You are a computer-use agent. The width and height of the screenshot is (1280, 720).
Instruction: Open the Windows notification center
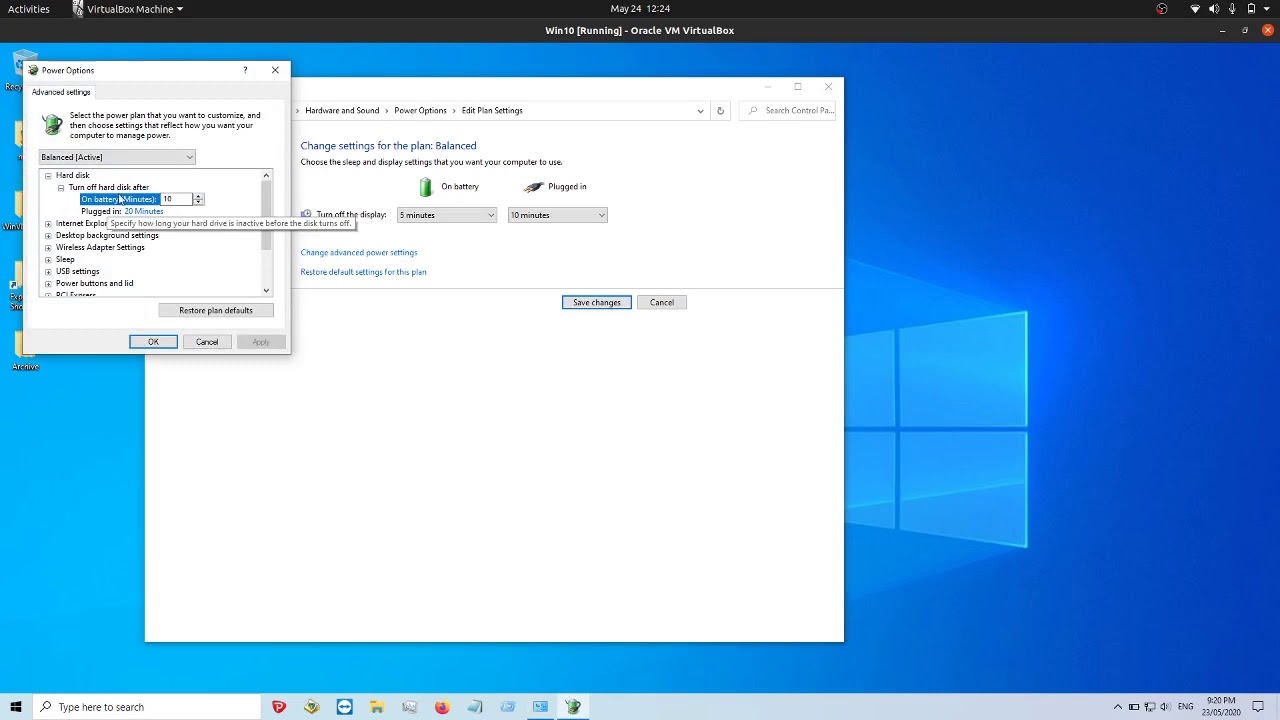click(x=1258, y=707)
